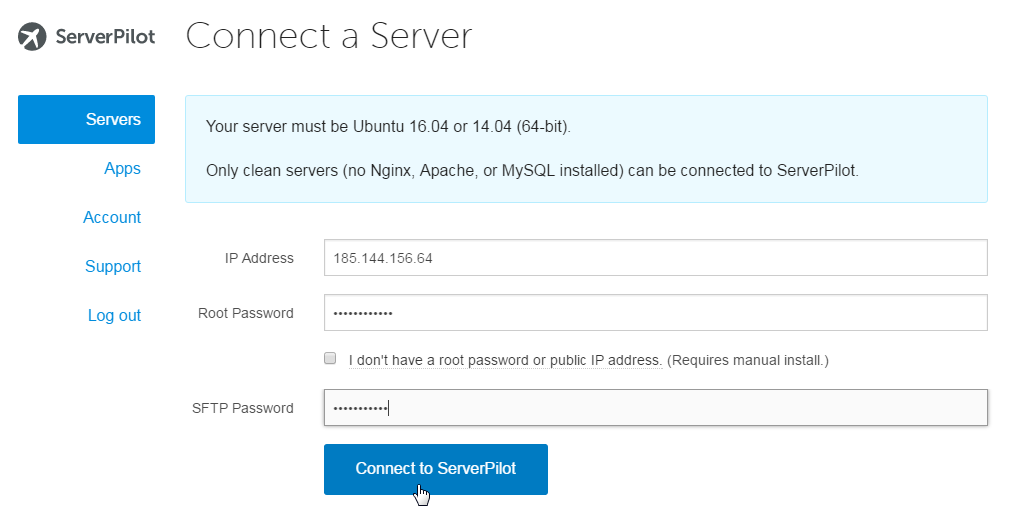Viewport: 1027px width, 523px height.
Task: Click the IP Address field label
Action: coord(259,258)
